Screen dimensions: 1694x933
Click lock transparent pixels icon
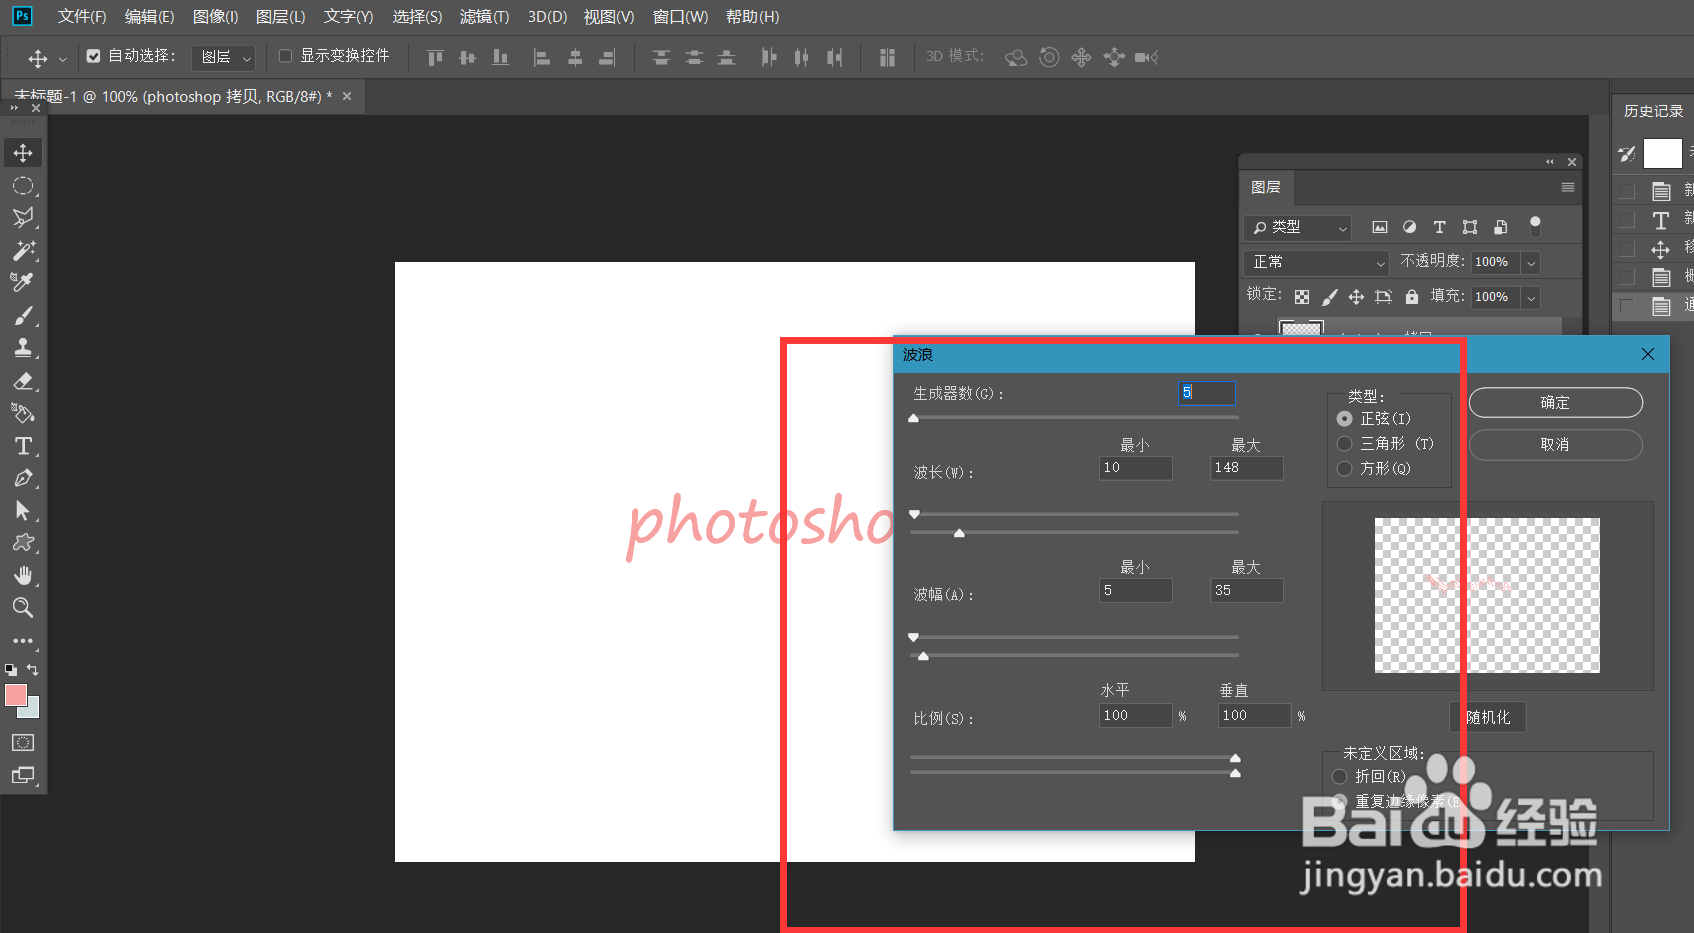pos(1302,297)
